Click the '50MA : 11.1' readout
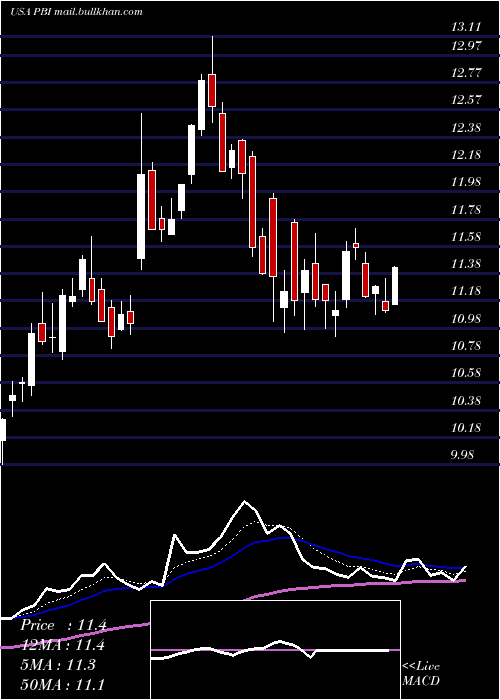This screenshot has width=500, height=700. (62, 684)
